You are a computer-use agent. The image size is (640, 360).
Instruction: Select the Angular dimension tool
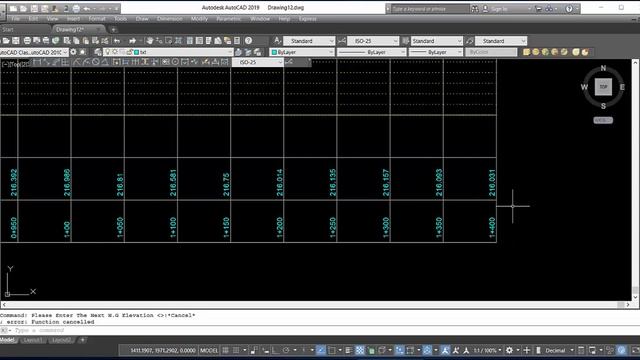tap(105, 62)
